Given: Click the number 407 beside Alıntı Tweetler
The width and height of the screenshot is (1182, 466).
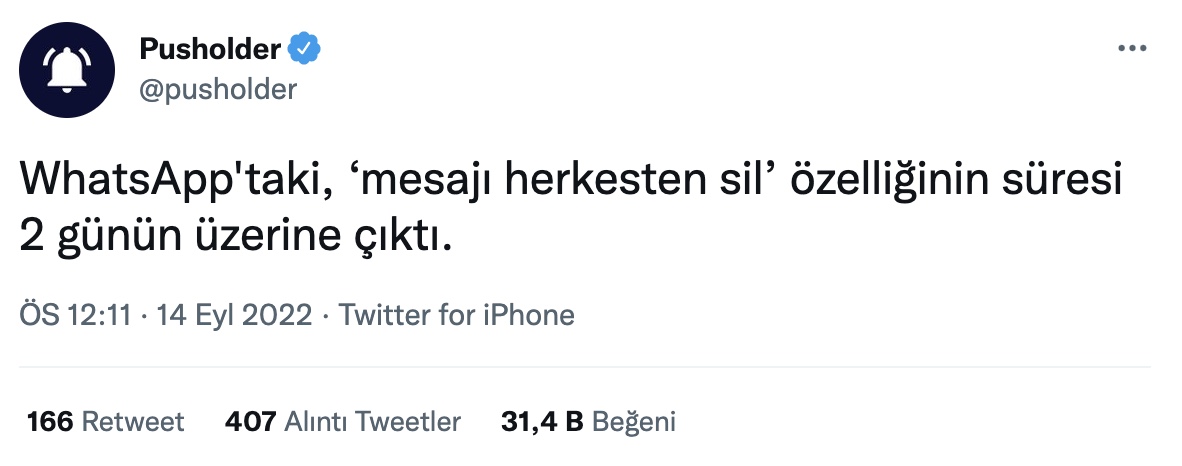Looking at the screenshot, I should click(250, 422).
